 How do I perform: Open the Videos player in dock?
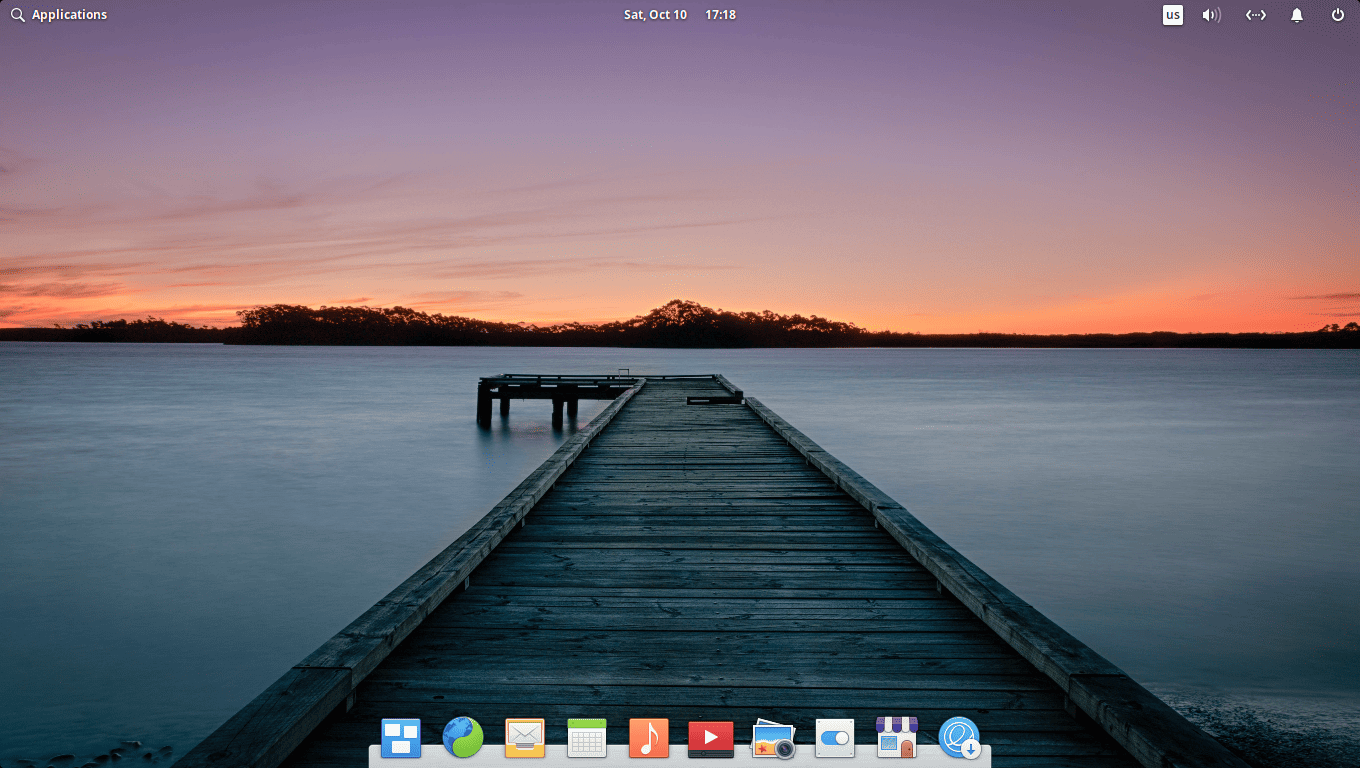click(x=711, y=739)
